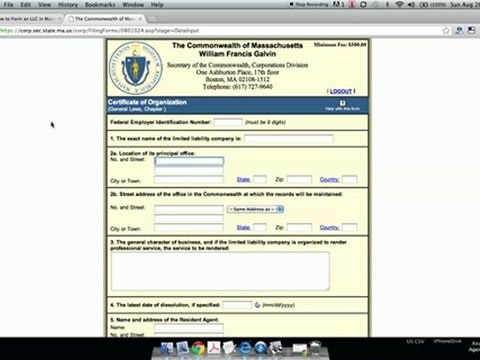Image resolution: width=480 pixels, height=360 pixels.
Task: Click the Country link in section 2b
Action: point(329,227)
